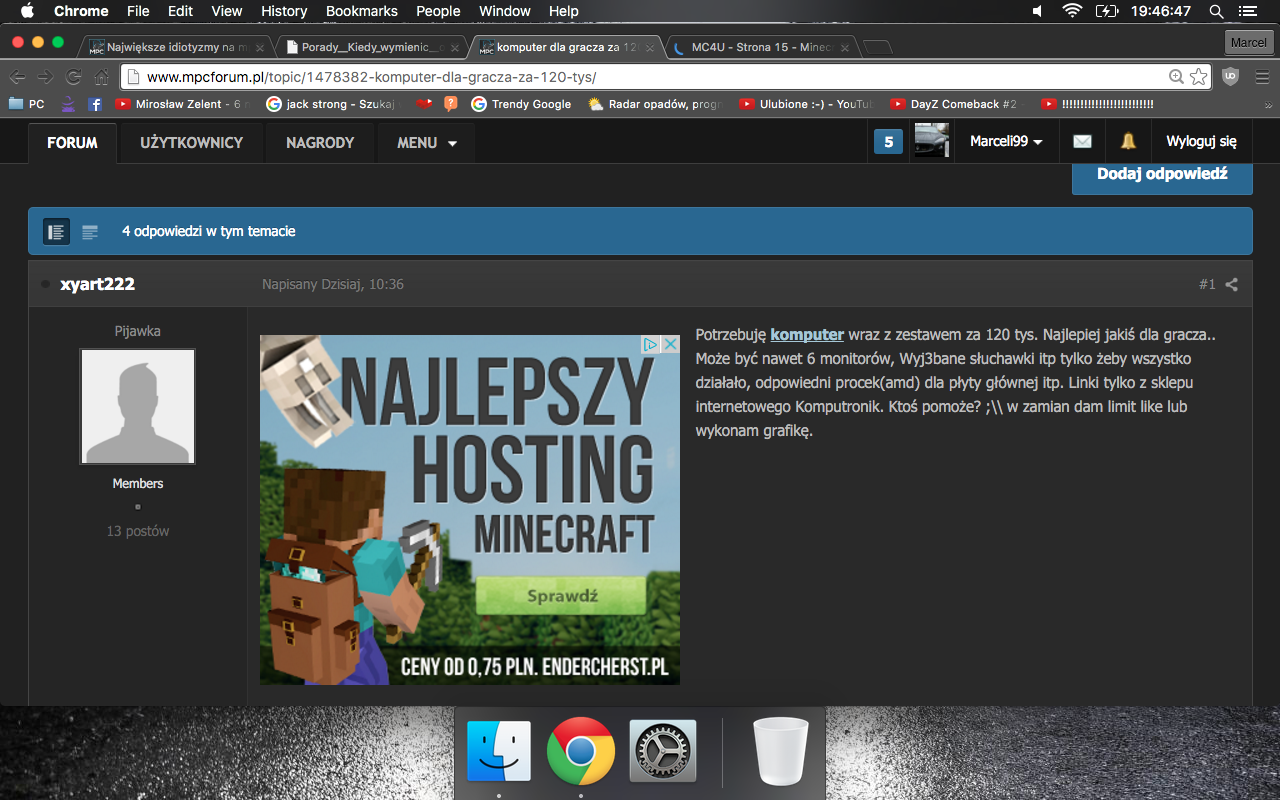The height and width of the screenshot is (800, 1280).
Task: Share post #1 with share icon
Action: 1232,284
